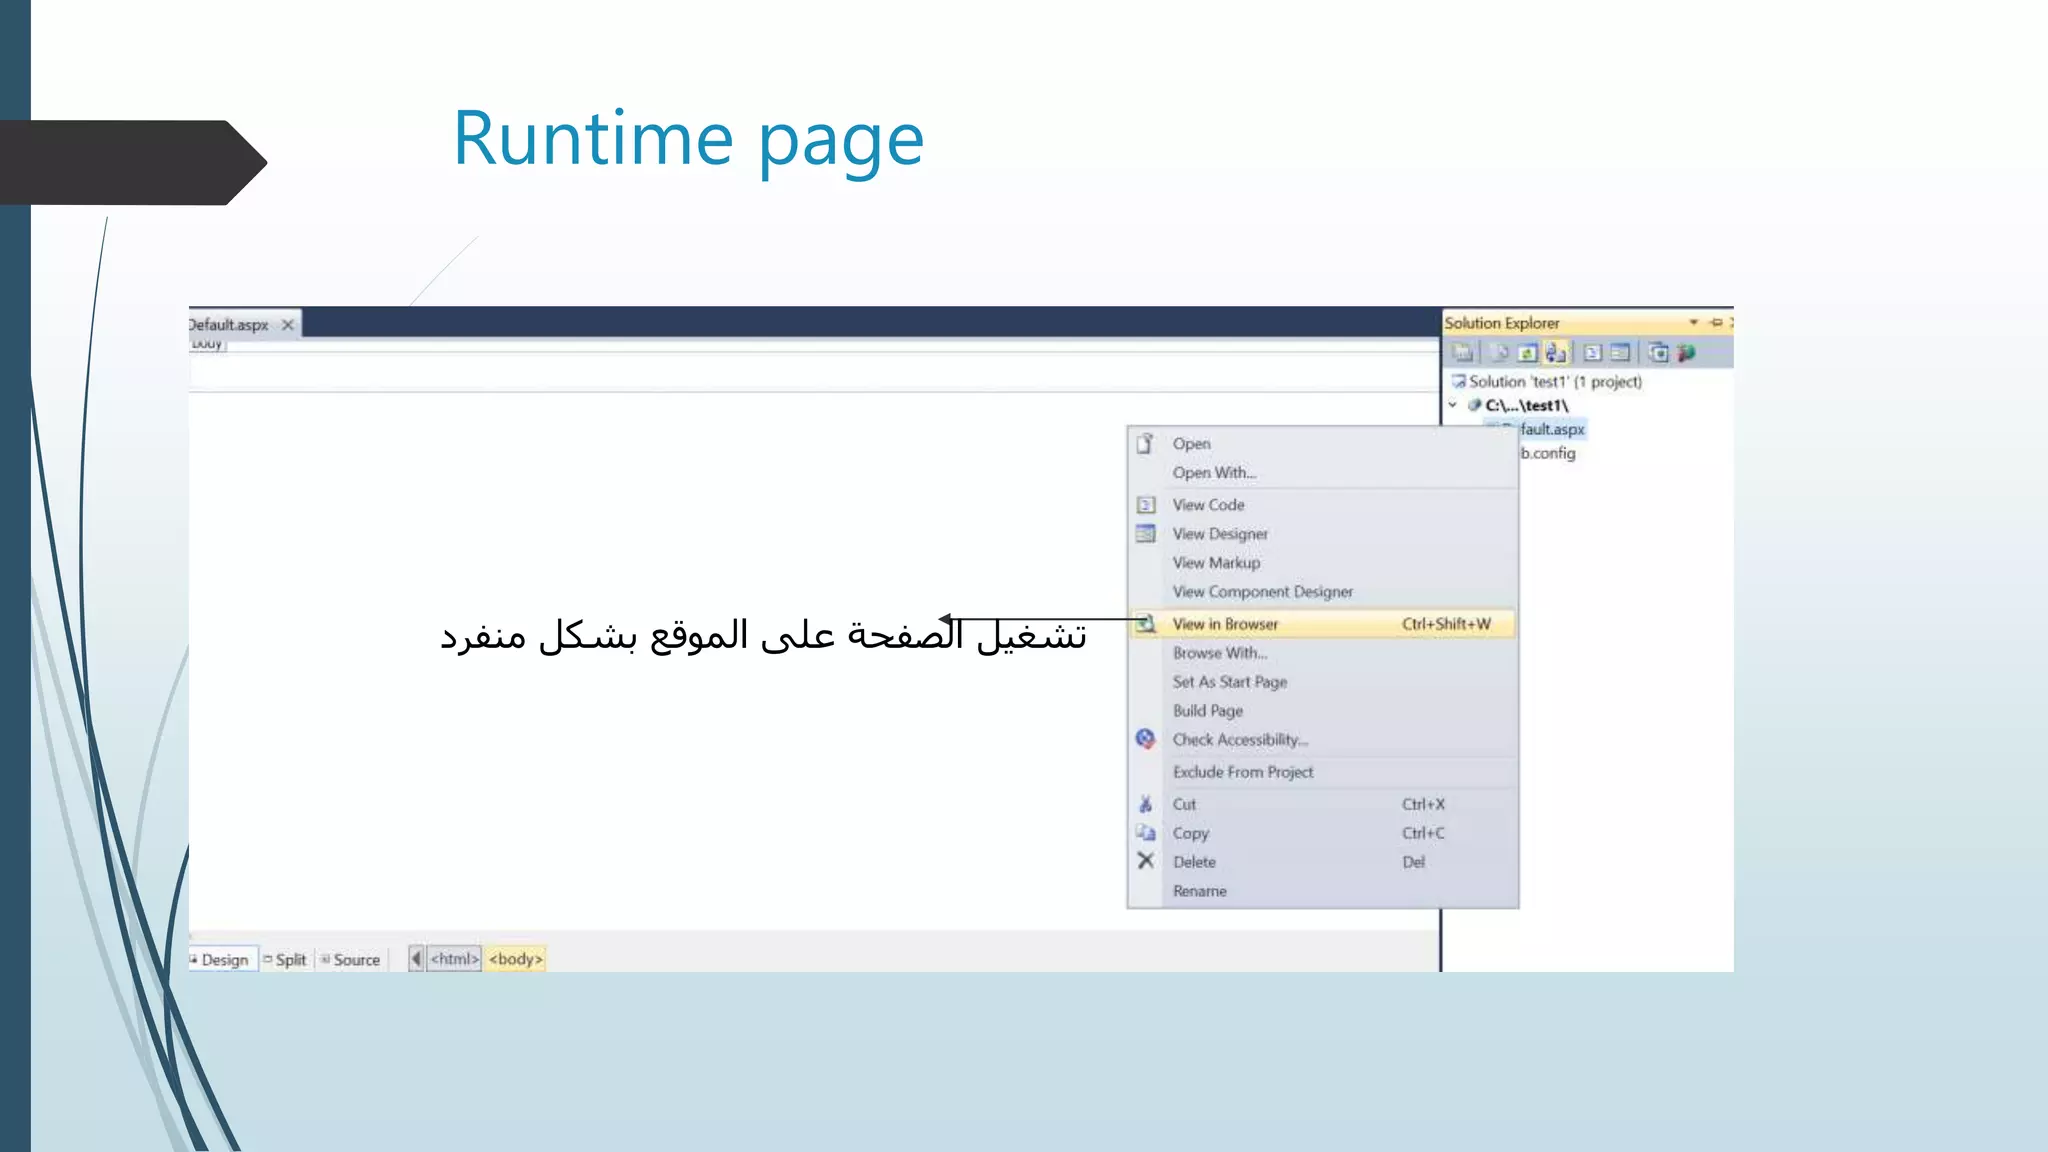
Task: Select Copy from the context menu
Action: point(1322,833)
